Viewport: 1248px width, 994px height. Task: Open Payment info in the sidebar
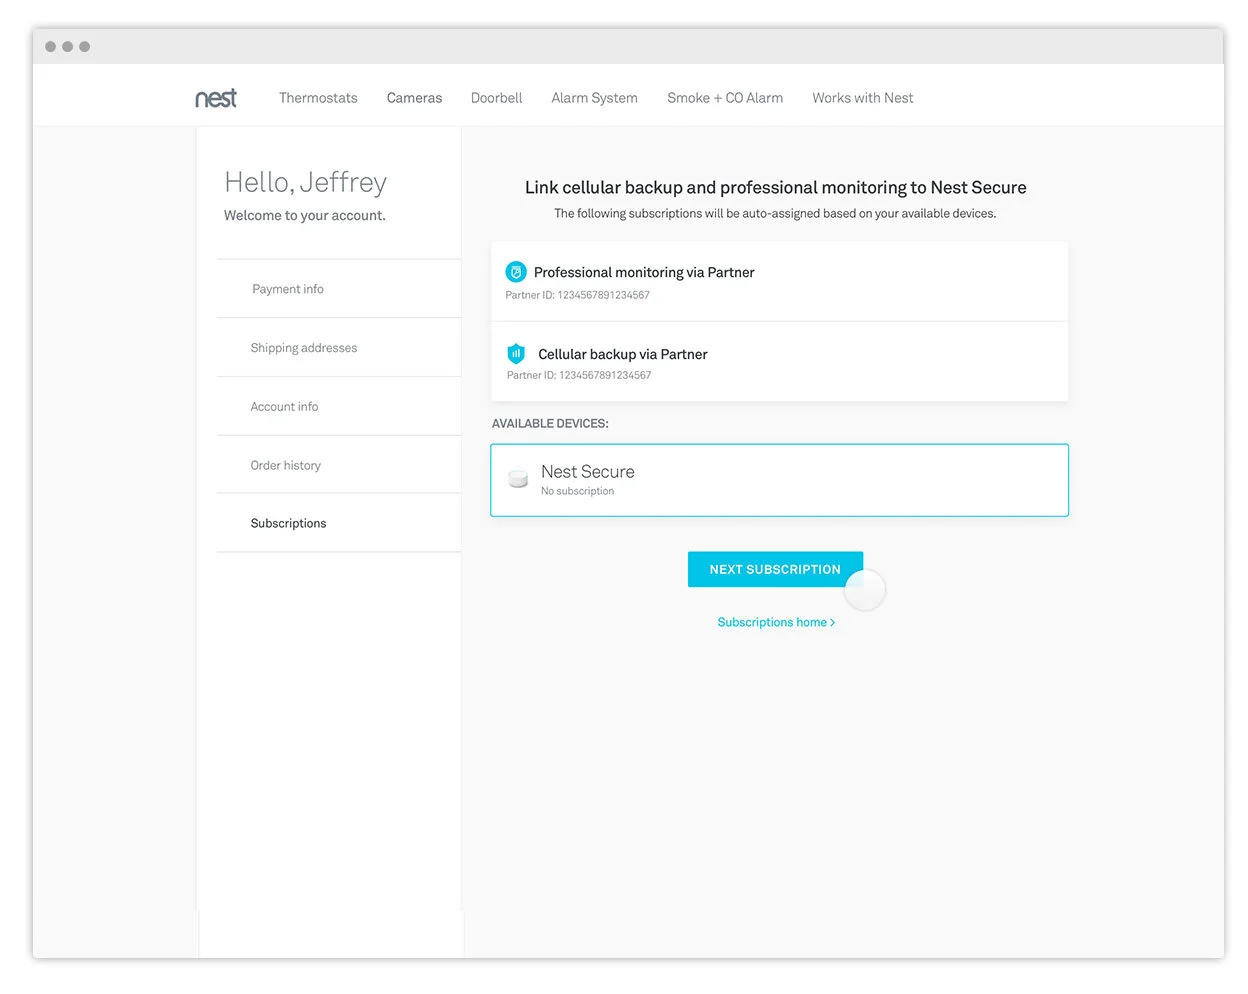pos(338,289)
